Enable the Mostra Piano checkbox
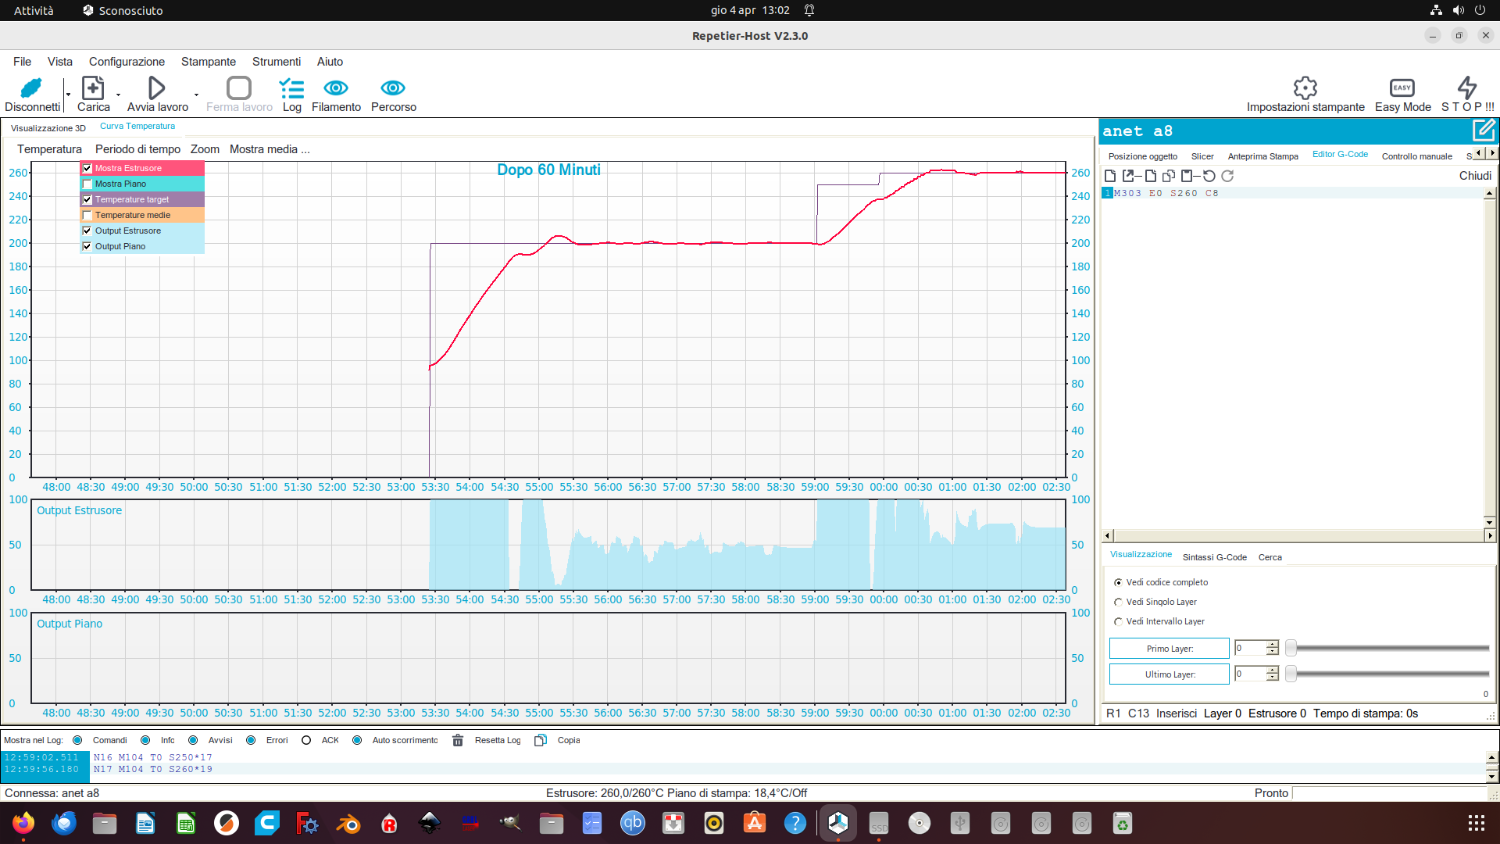 [88, 184]
